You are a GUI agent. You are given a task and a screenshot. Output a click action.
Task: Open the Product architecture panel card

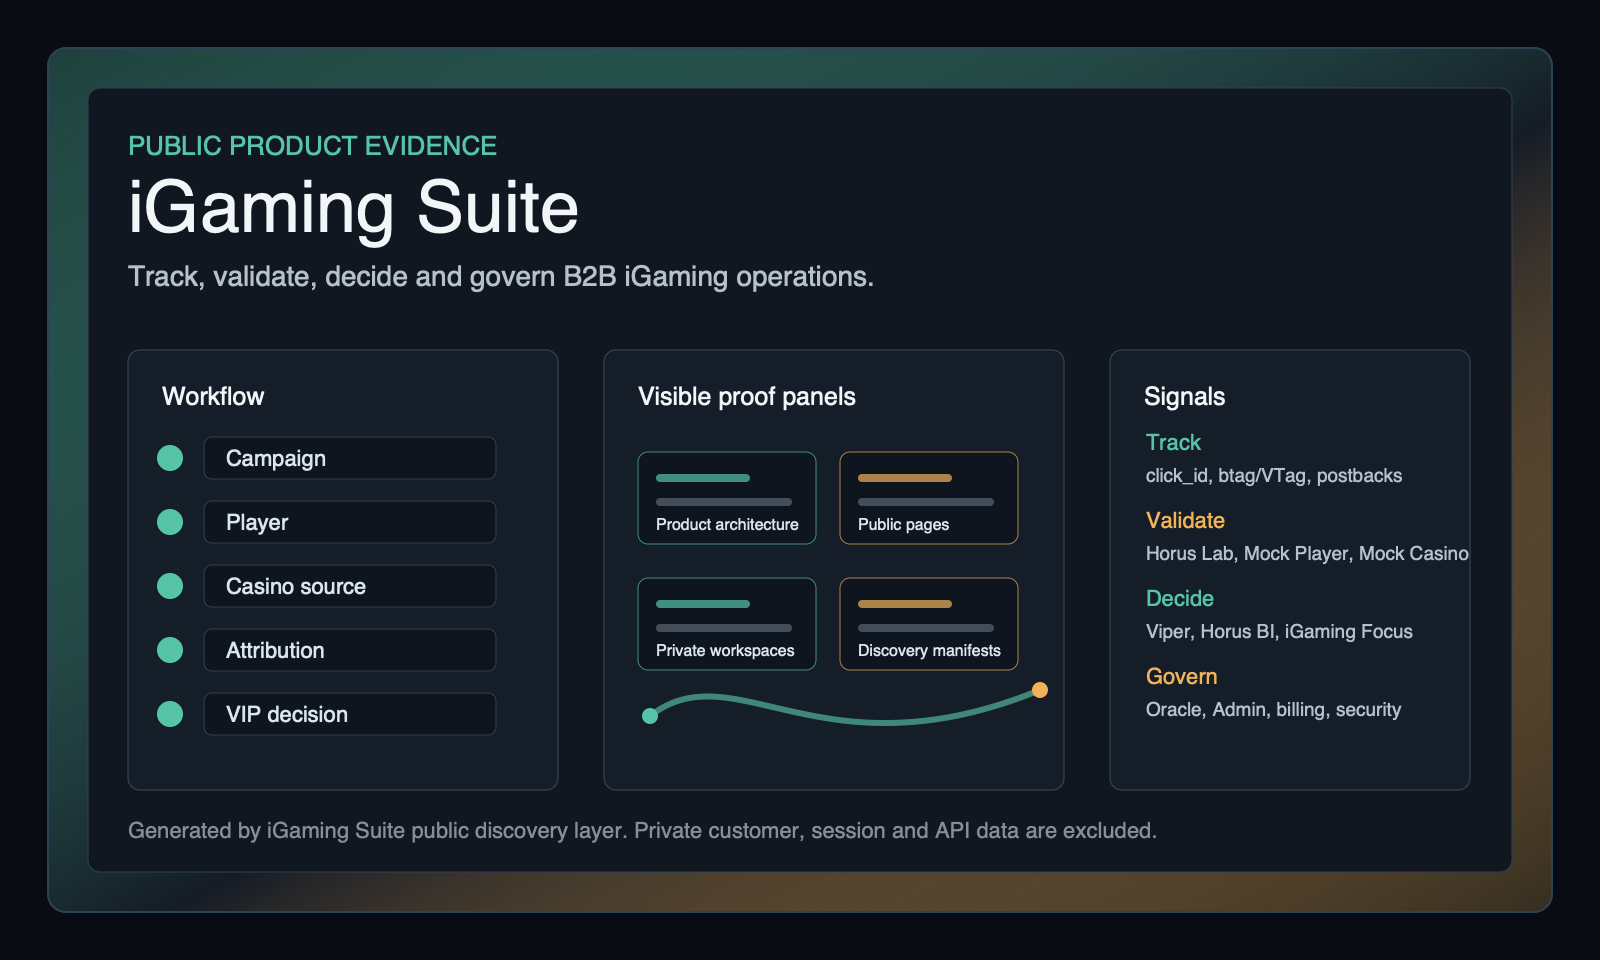click(727, 498)
